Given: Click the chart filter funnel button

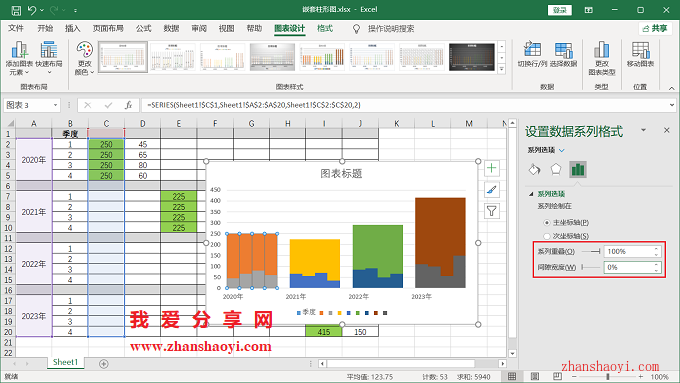Looking at the screenshot, I should (x=491, y=211).
